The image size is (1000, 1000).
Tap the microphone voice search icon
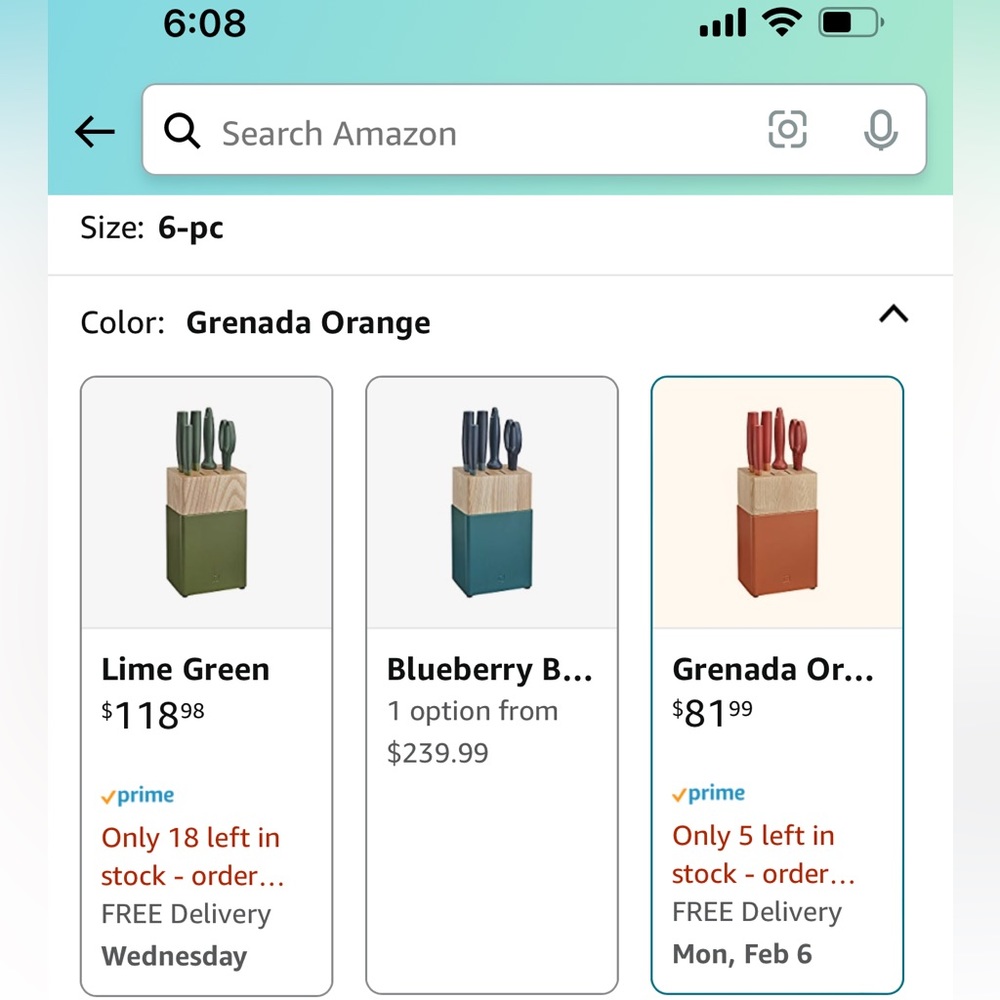(x=881, y=130)
